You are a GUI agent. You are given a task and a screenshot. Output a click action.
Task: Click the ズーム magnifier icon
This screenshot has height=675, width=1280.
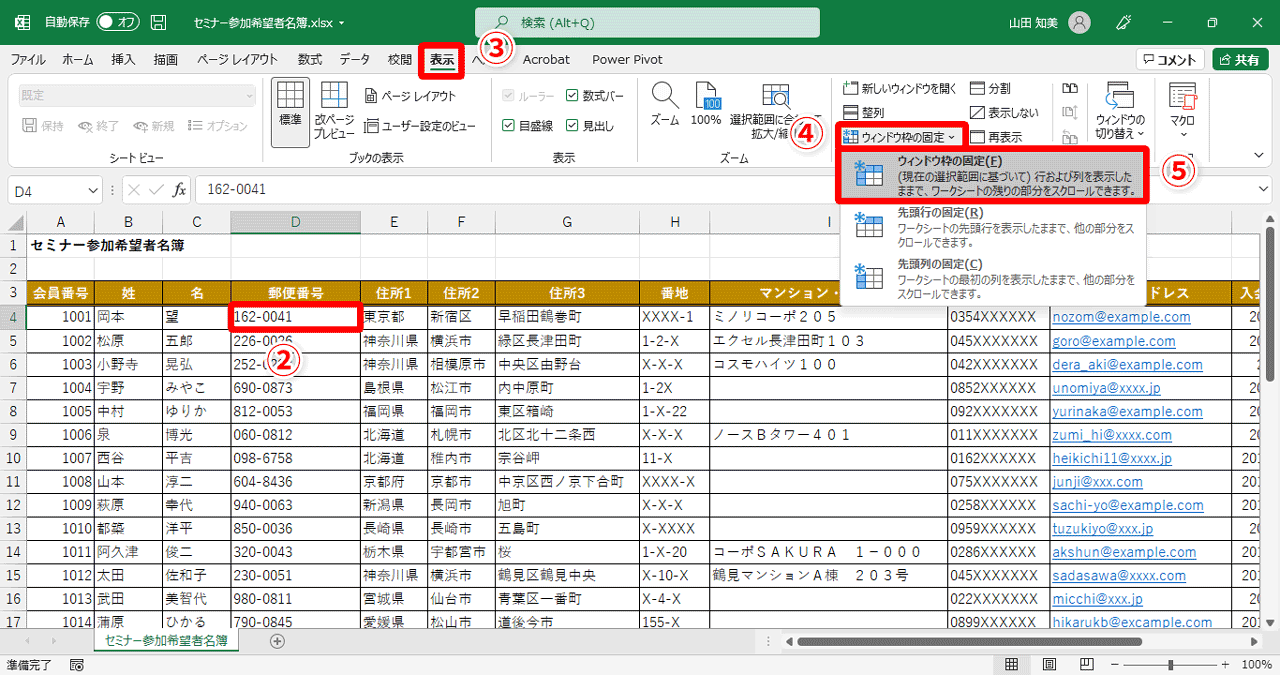(x=664, y=105)
